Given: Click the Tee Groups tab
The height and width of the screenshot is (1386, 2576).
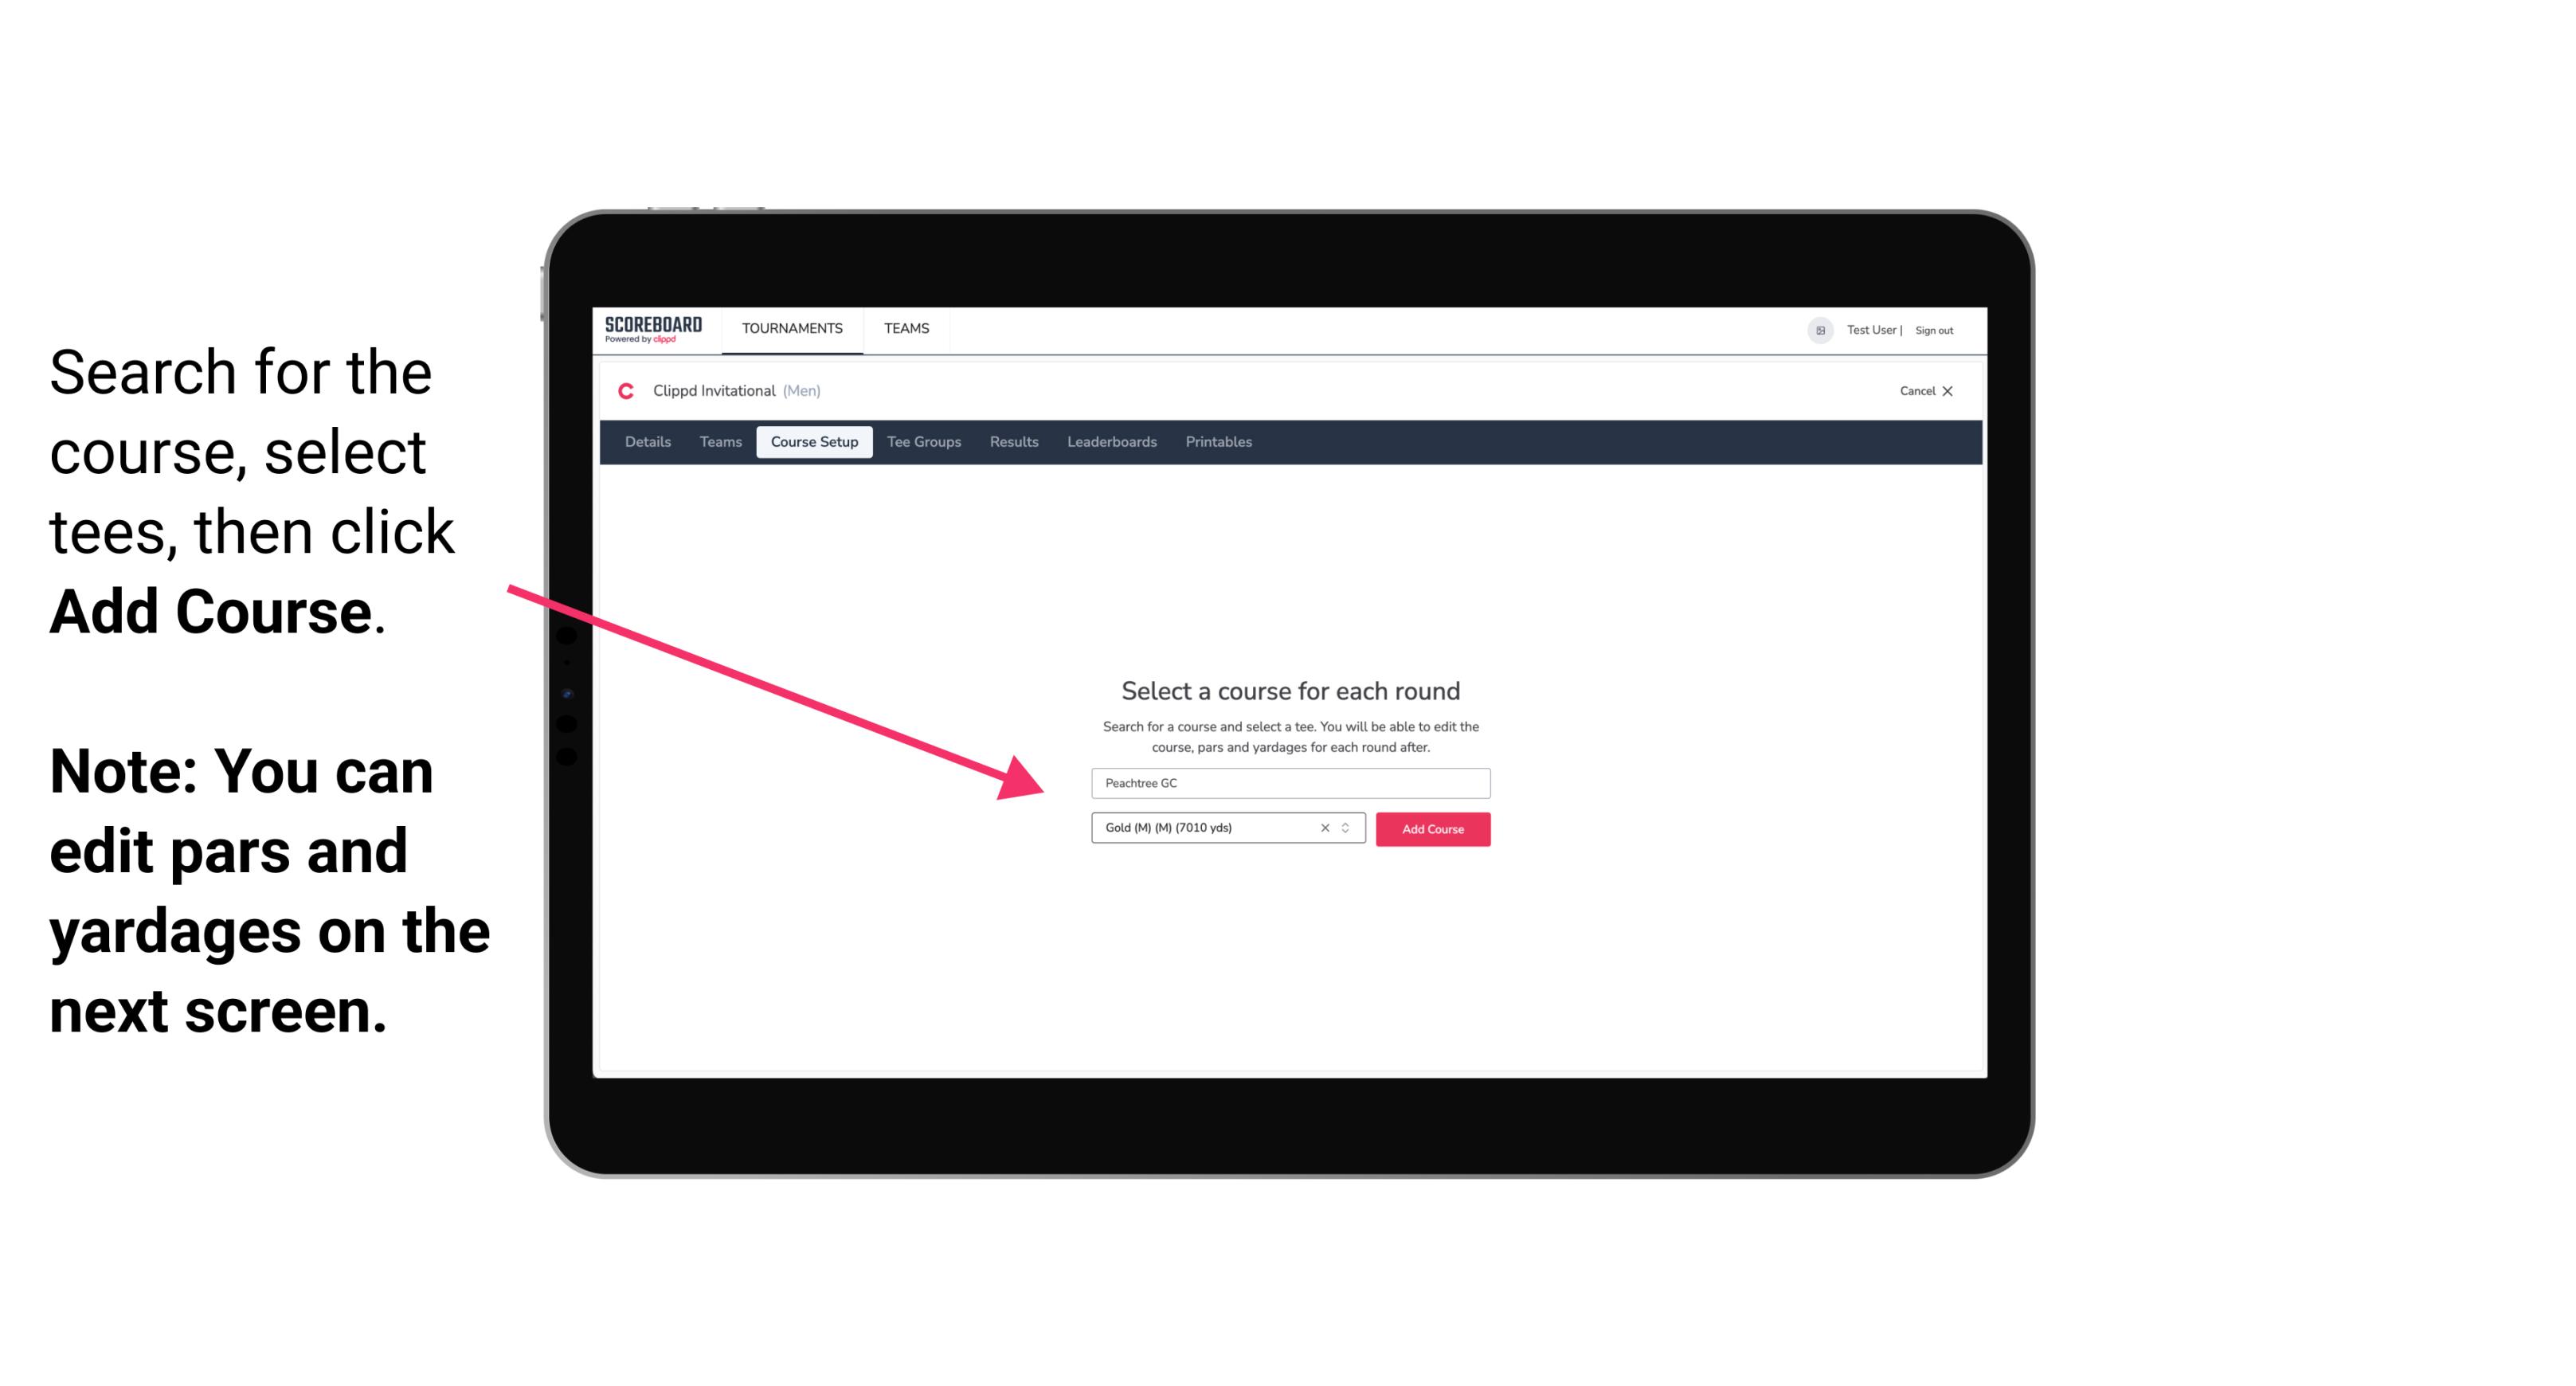Looking at the screenshot, I should [922, 442].
